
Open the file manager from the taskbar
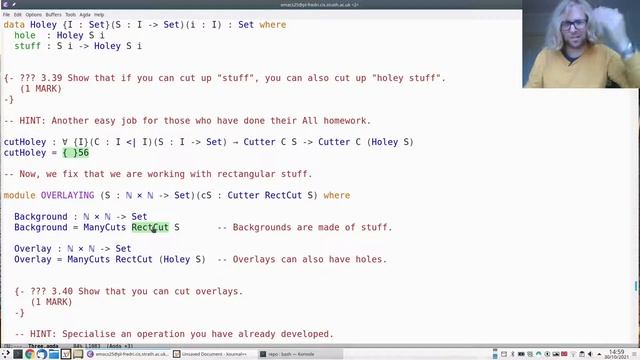54,354
